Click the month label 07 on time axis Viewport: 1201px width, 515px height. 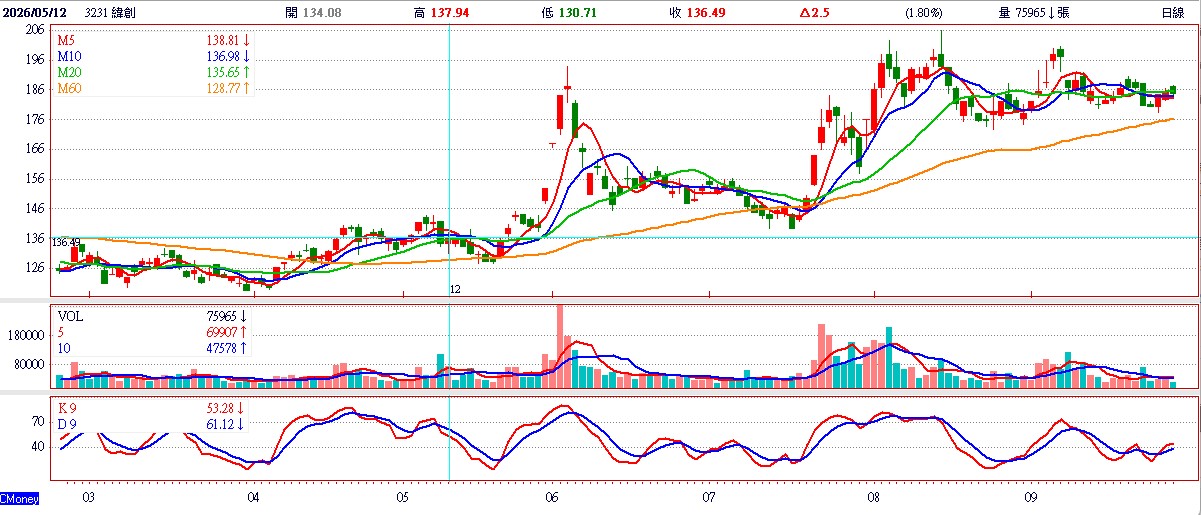click(709, 497)
